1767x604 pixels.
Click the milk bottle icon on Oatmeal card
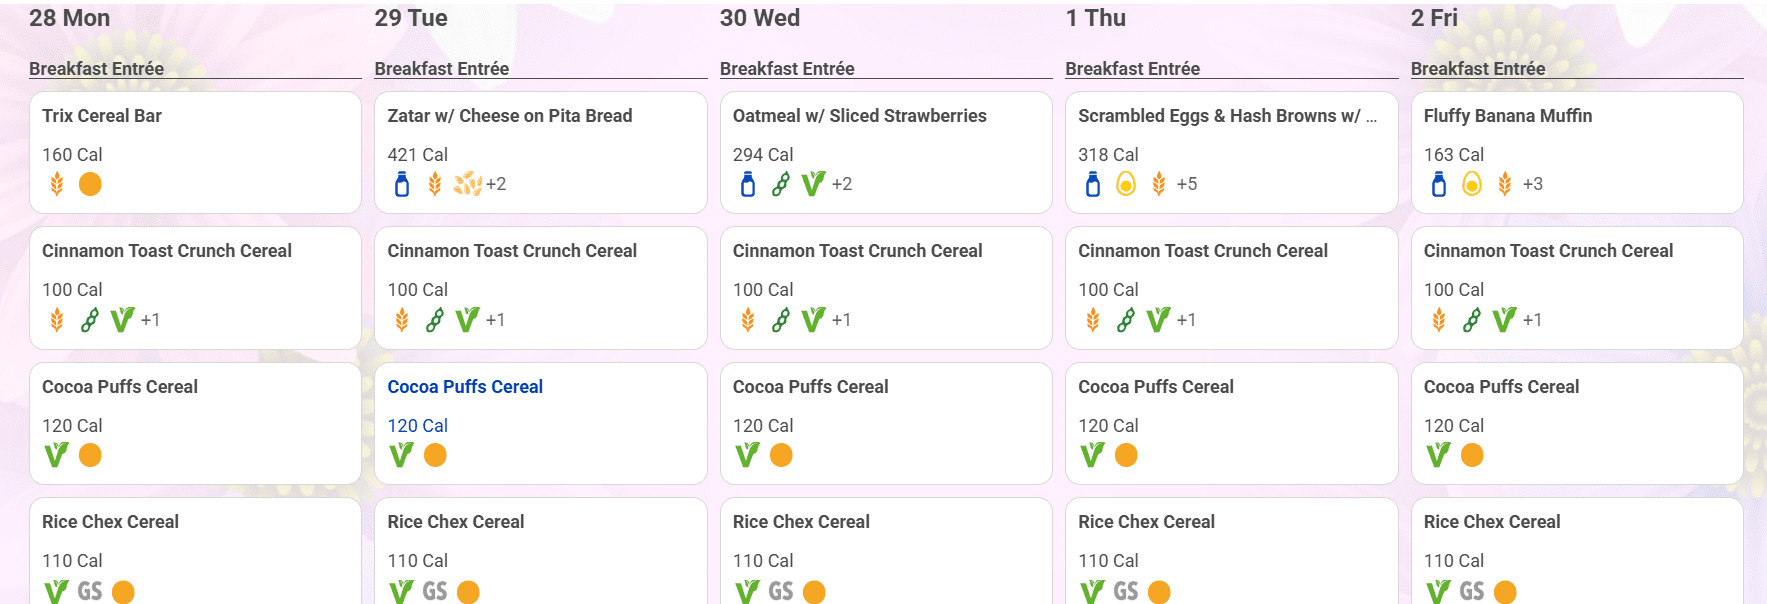click(748, 184)
